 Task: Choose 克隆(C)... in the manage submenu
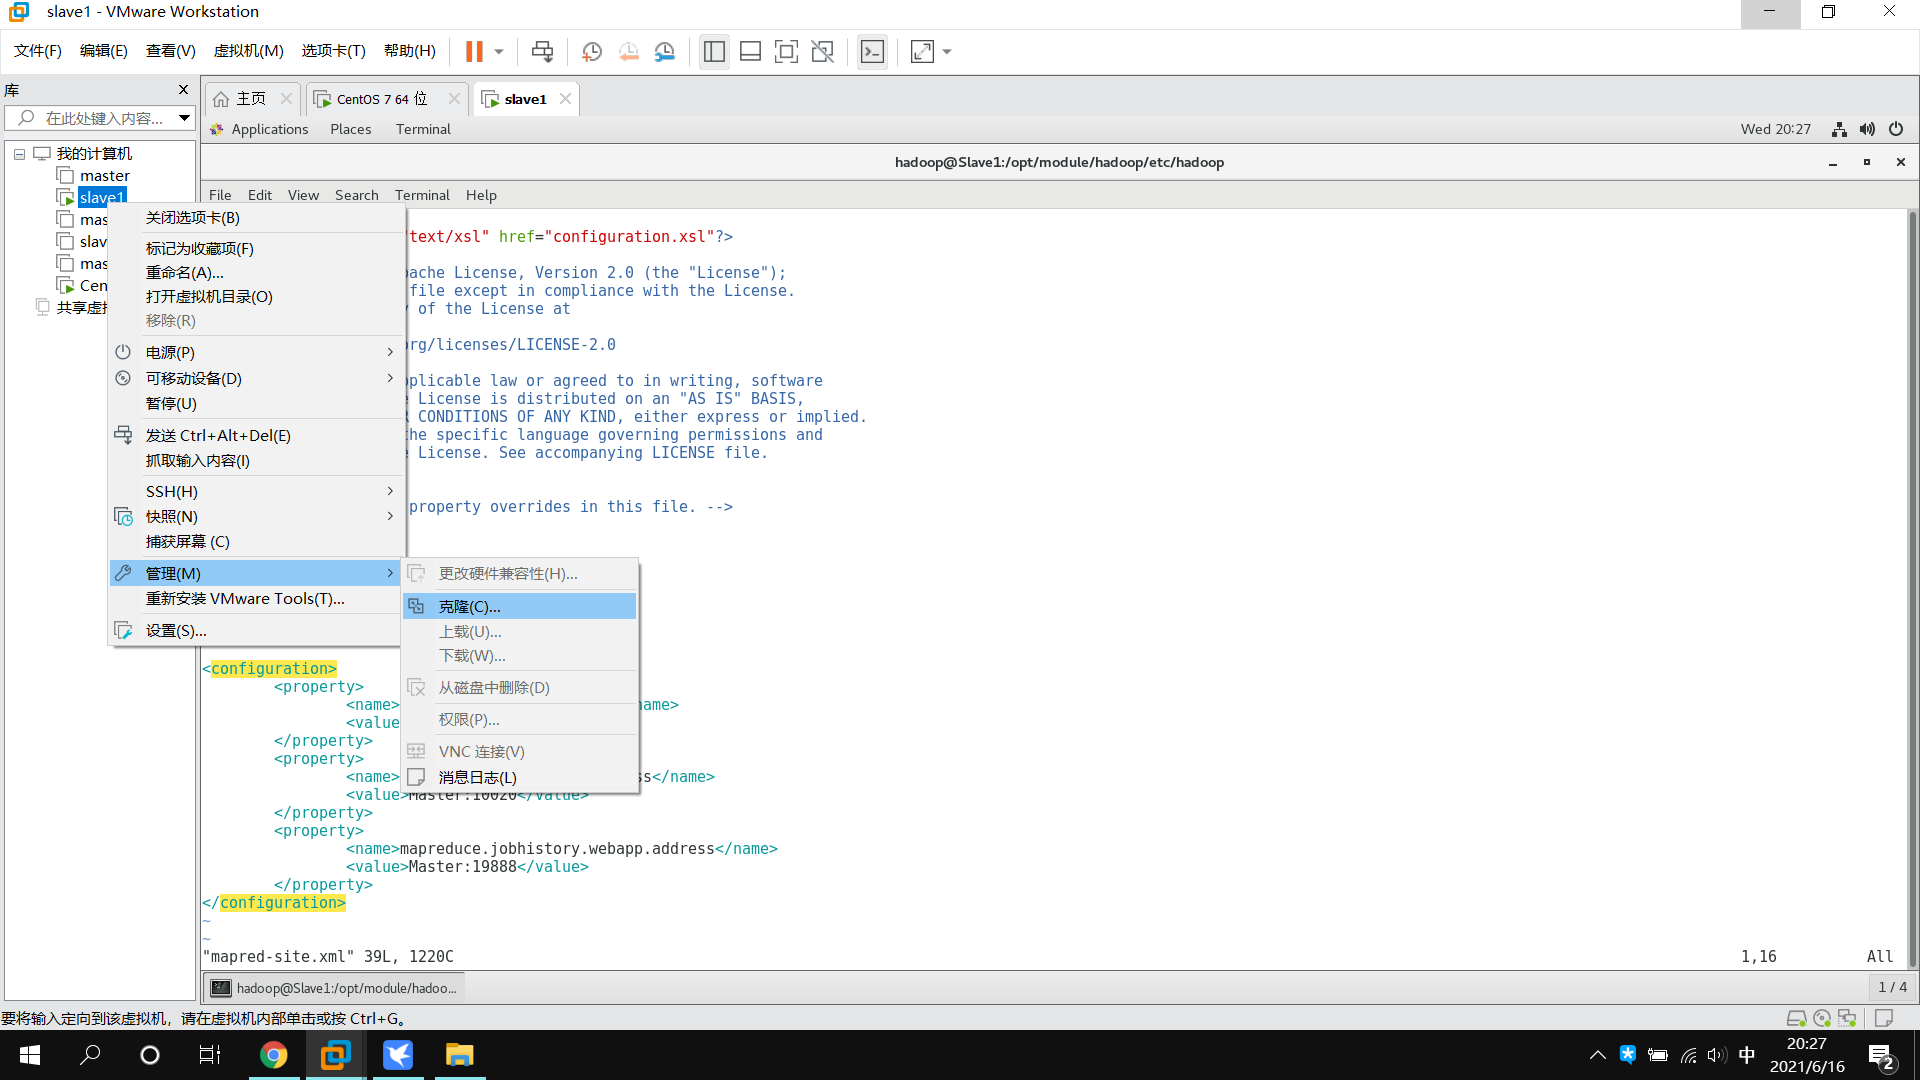[x=520, y=607]
